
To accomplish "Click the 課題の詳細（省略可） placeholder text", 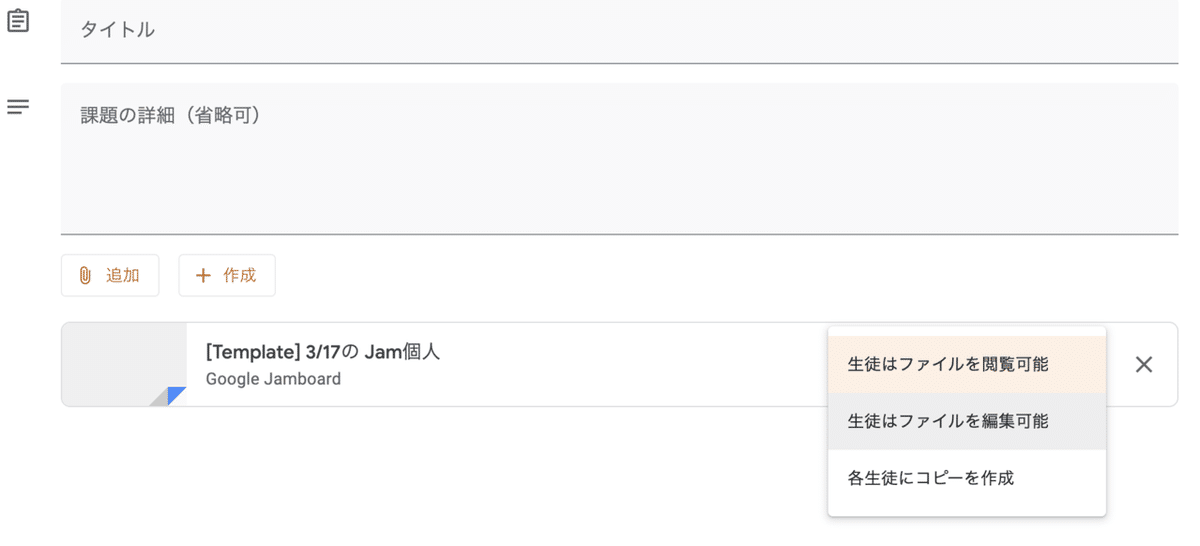I will (x=171, y=116).
